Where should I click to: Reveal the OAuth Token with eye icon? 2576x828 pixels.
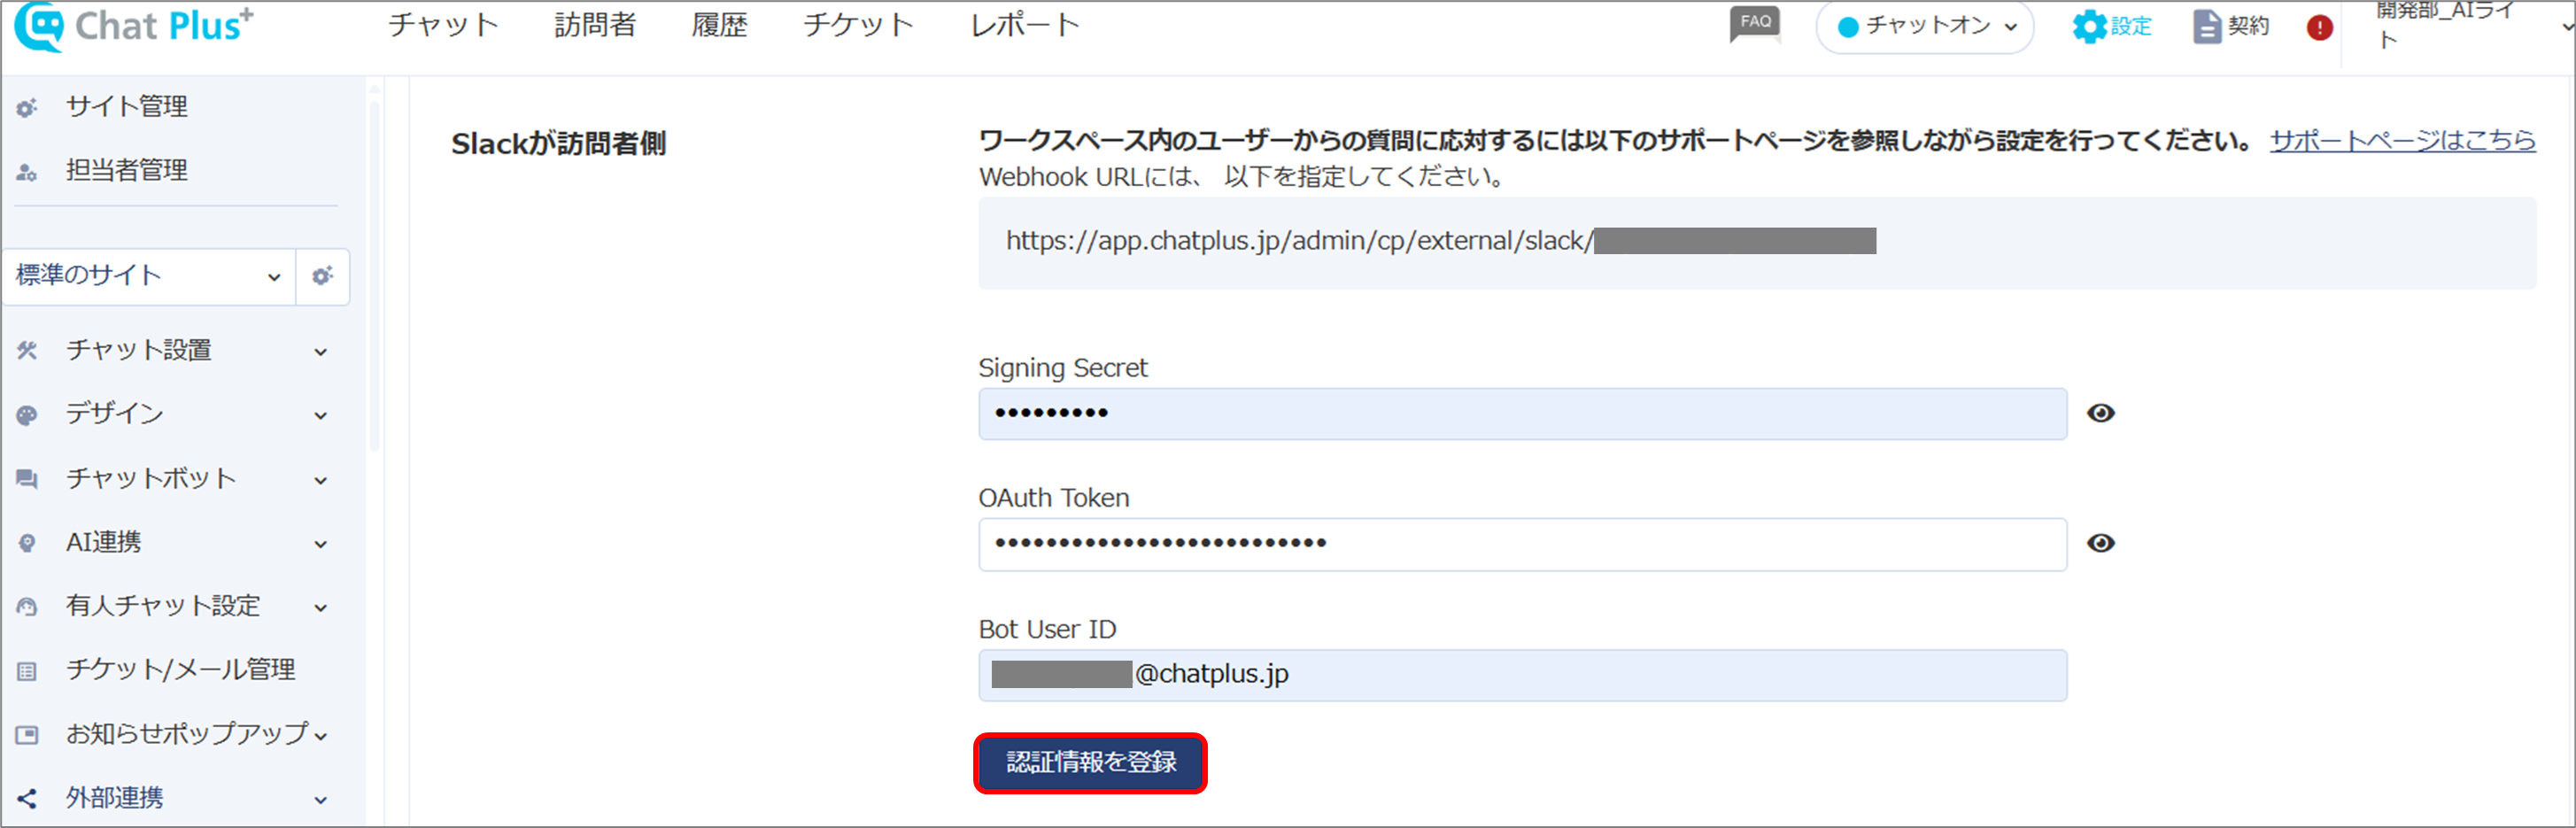(x=2100, y=543)
